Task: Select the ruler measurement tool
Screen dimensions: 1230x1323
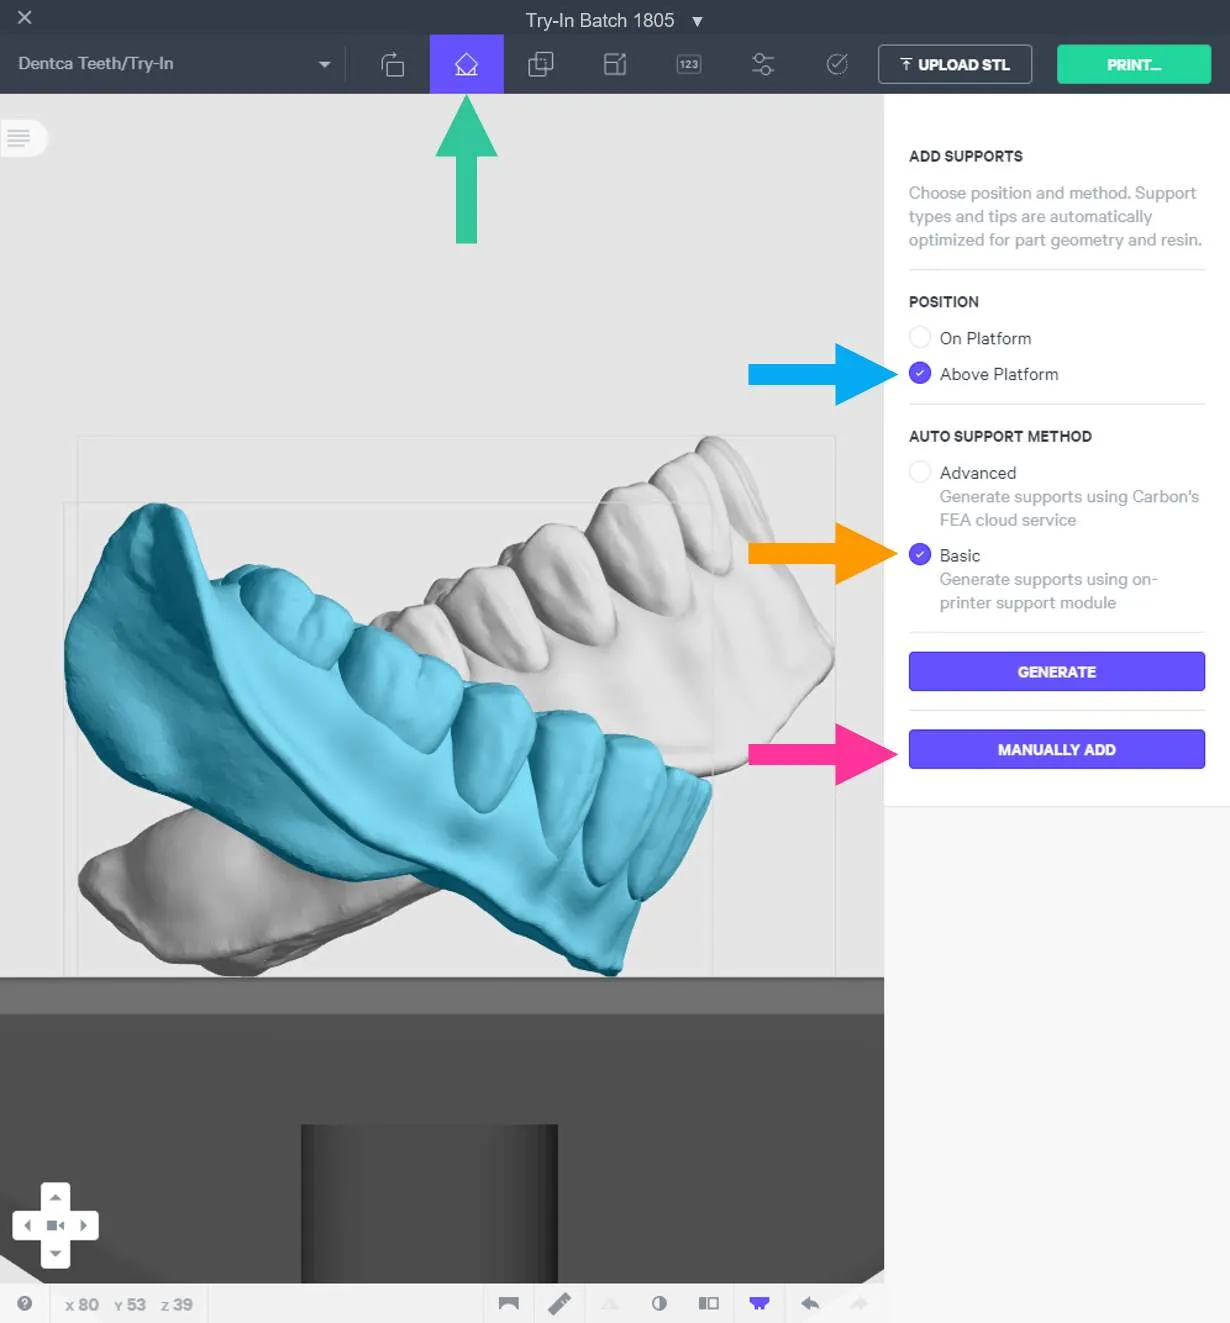Action: 559,1303
